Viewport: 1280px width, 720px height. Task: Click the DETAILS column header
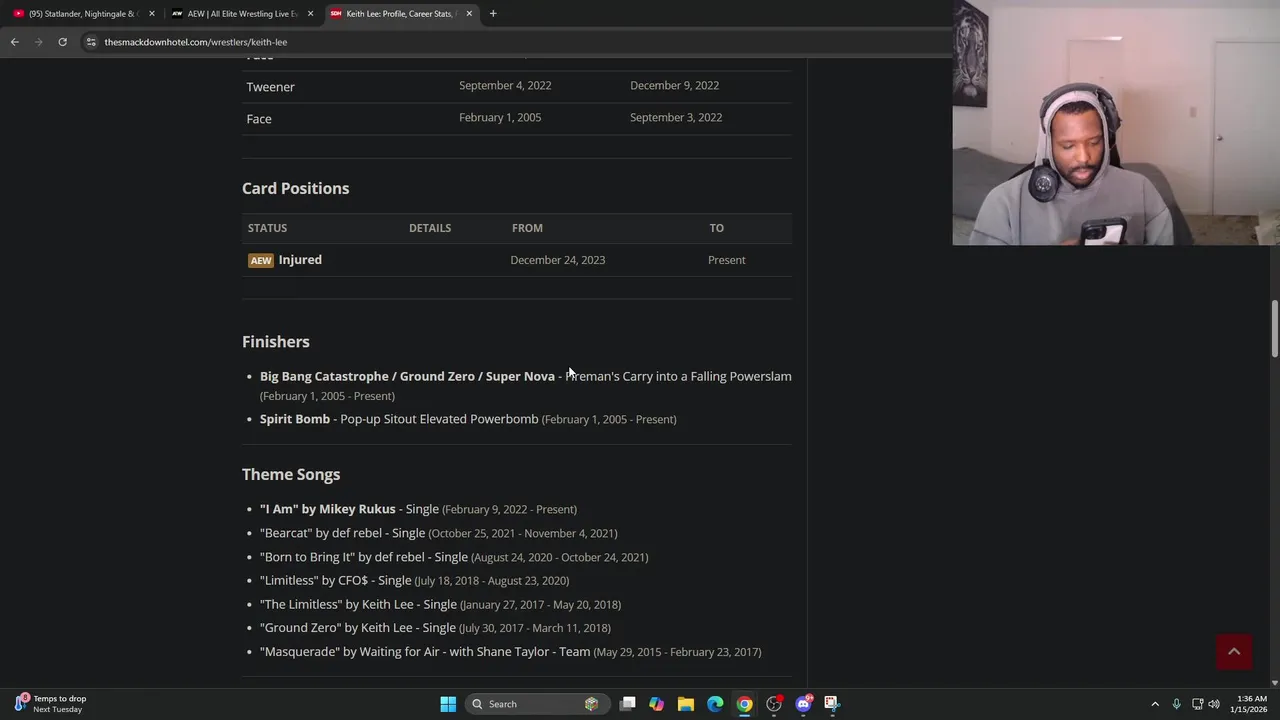point(430,228)
